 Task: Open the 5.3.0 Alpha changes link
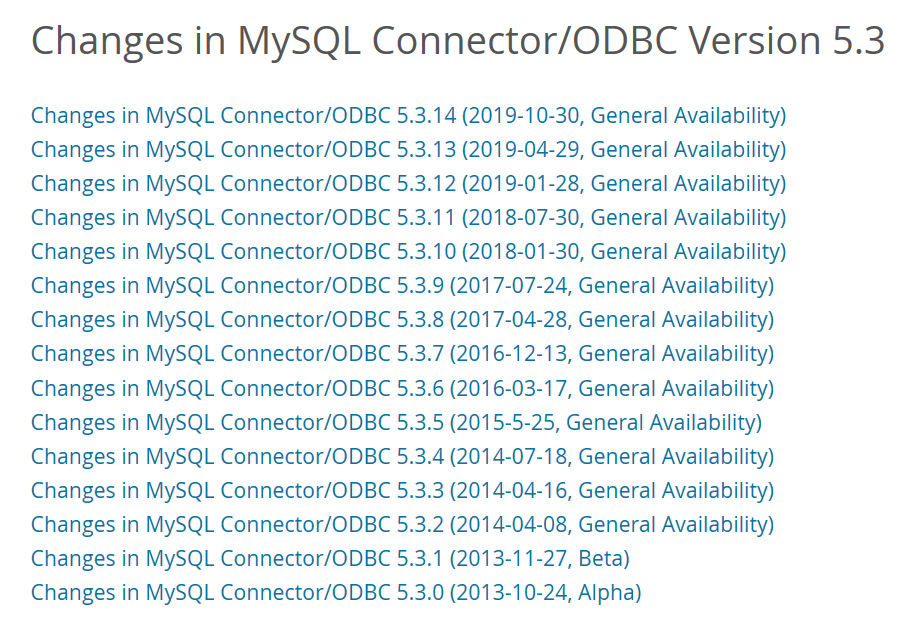(x=336, y=593)
